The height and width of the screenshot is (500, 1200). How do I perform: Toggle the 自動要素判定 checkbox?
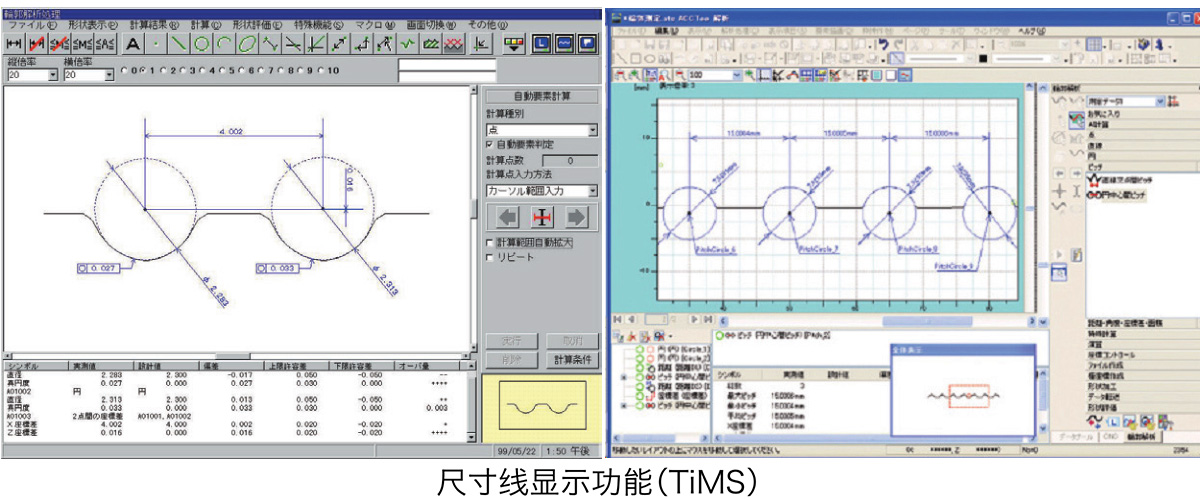click(490, 145)
